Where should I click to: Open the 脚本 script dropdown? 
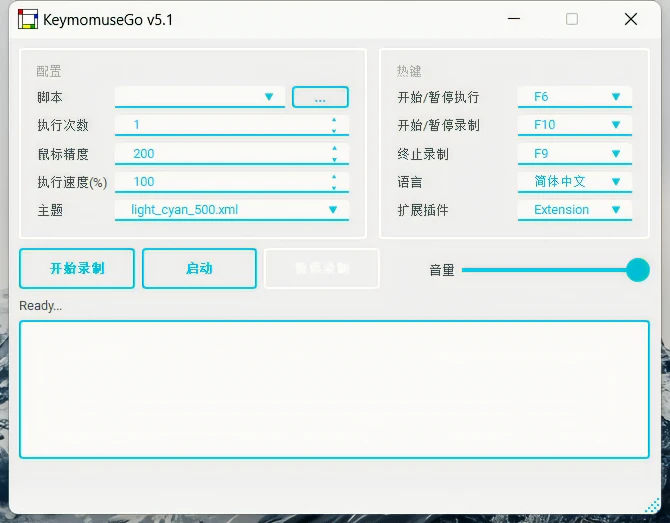click(x=200, y=97)
